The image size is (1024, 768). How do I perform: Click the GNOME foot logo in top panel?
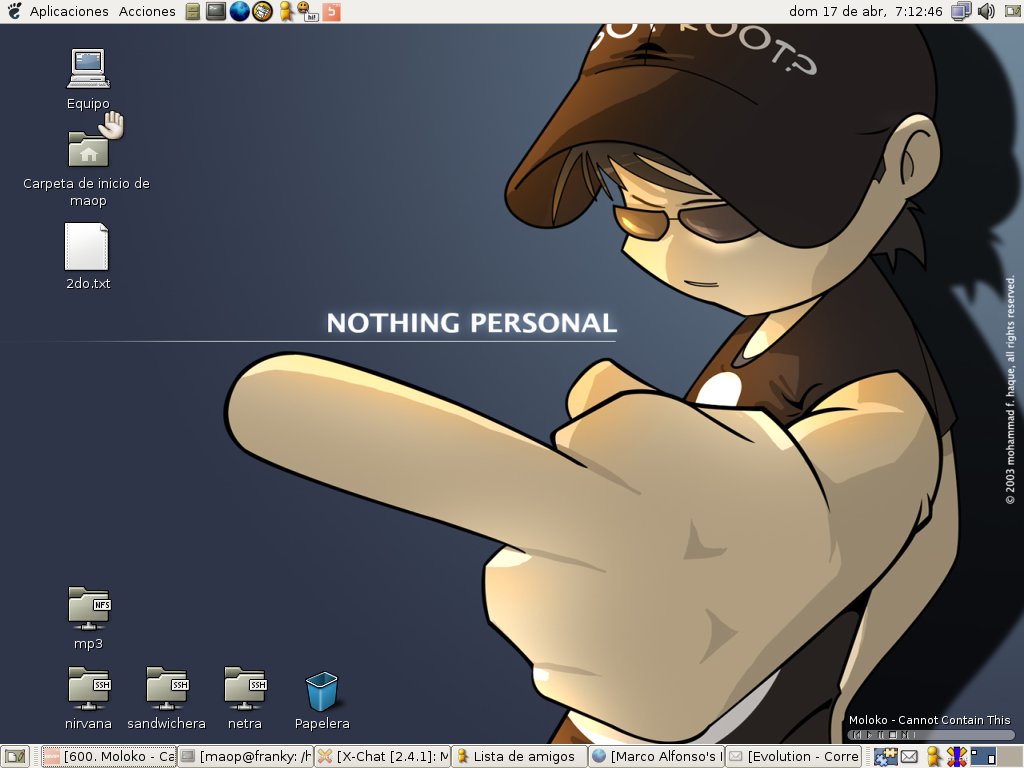pos(14,10)
